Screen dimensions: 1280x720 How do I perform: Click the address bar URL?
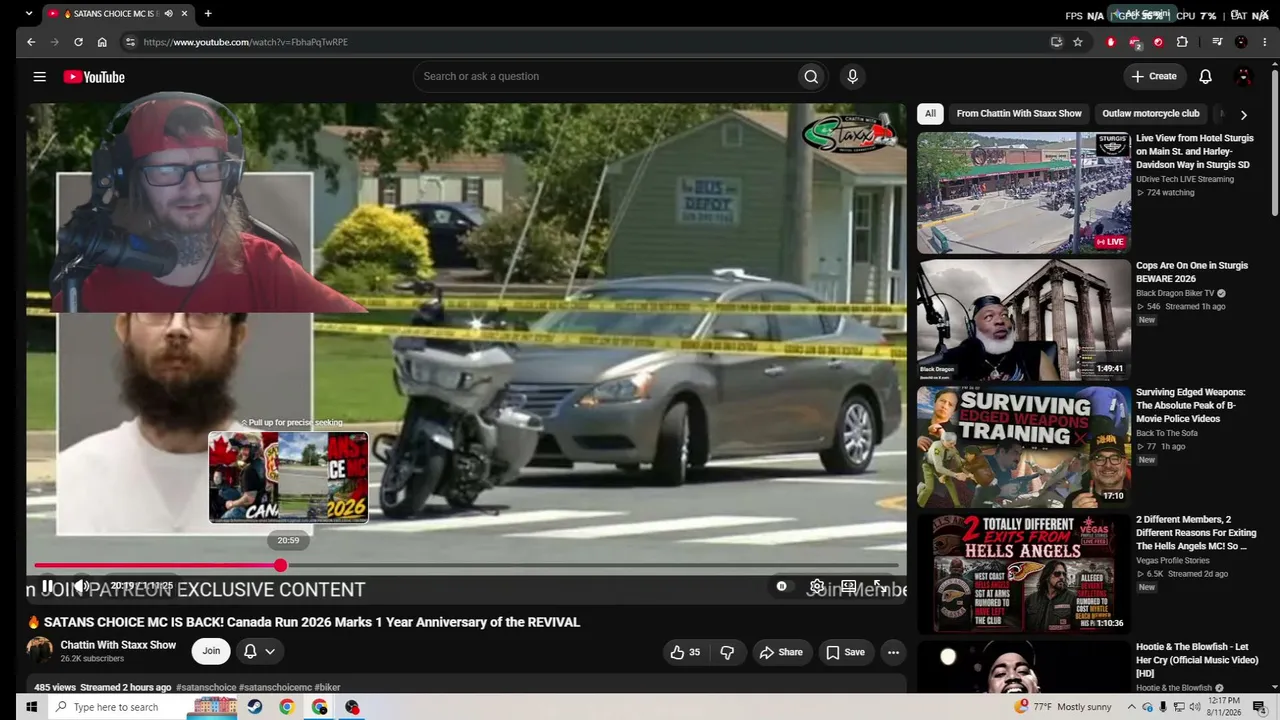246,42
